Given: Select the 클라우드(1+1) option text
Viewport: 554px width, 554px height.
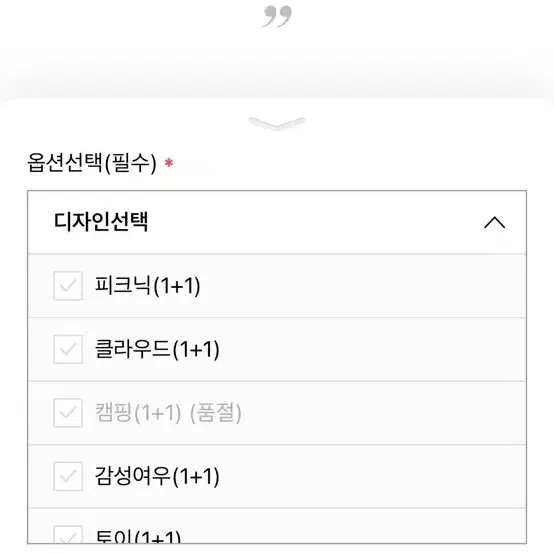Looking at the screenshot, I should click(x=157, y=349).
